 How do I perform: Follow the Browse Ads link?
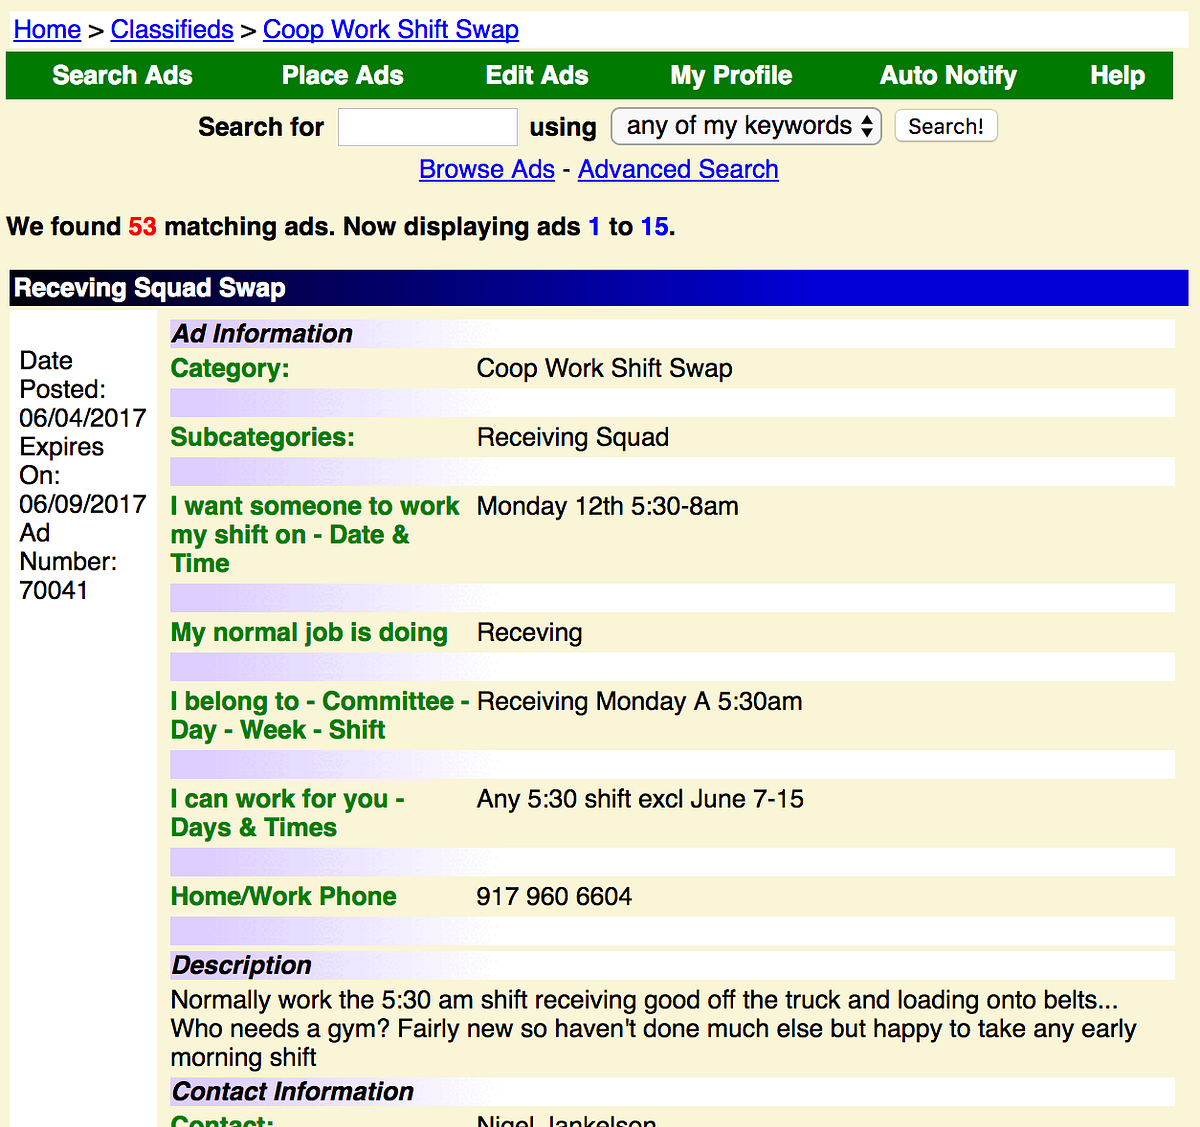[487, 169]
